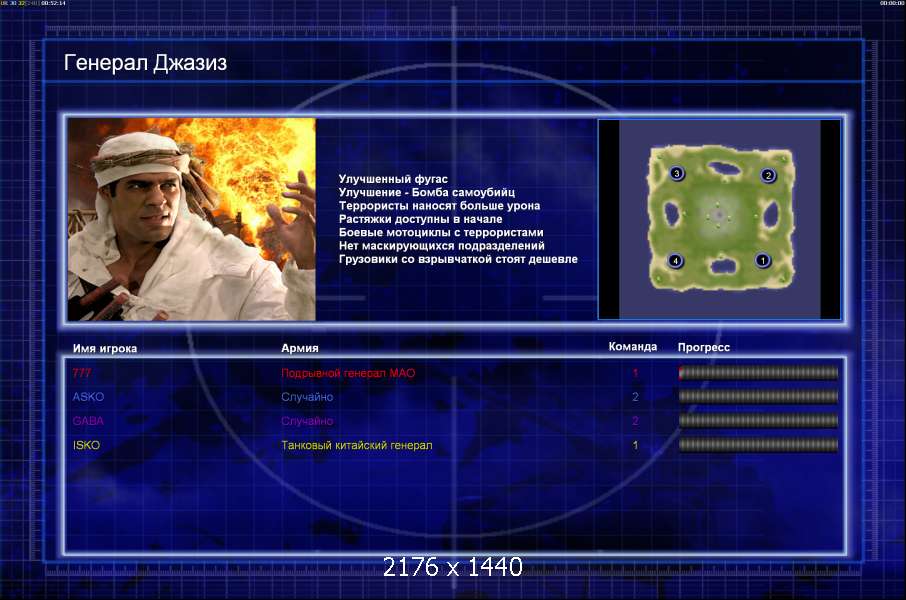Click the map preview center

(719, 219)
